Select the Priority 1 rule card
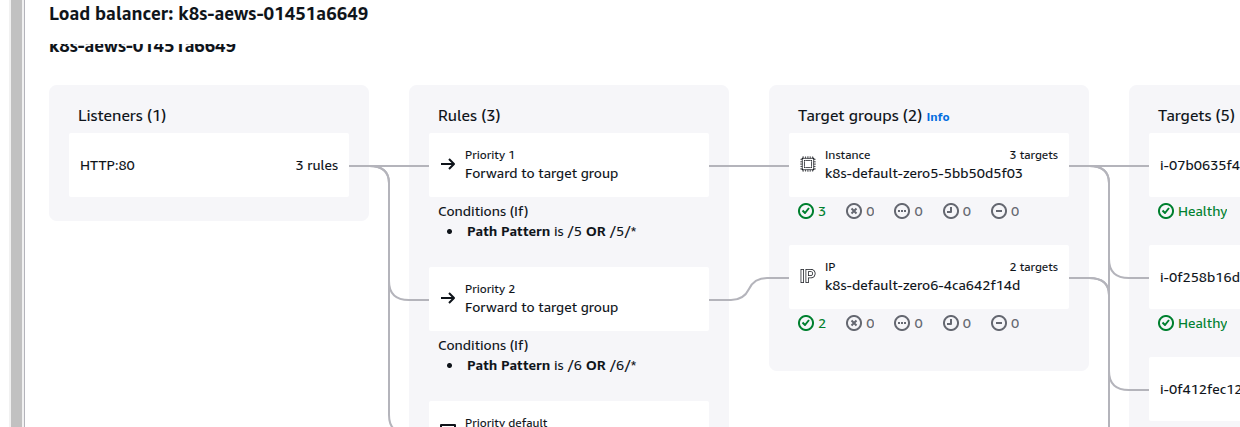The height and width of the screenshot is (427, 1240). 569,165
